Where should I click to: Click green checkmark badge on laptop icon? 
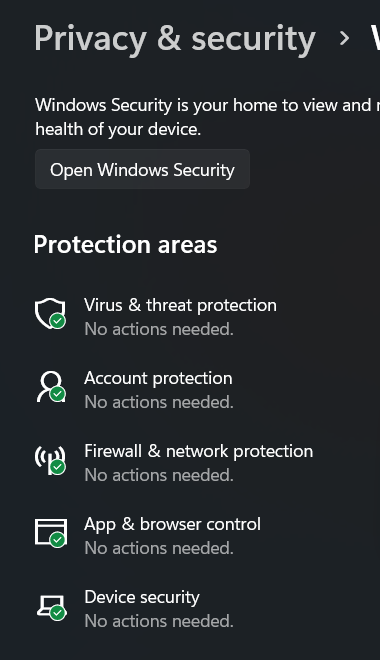point(58,613)
